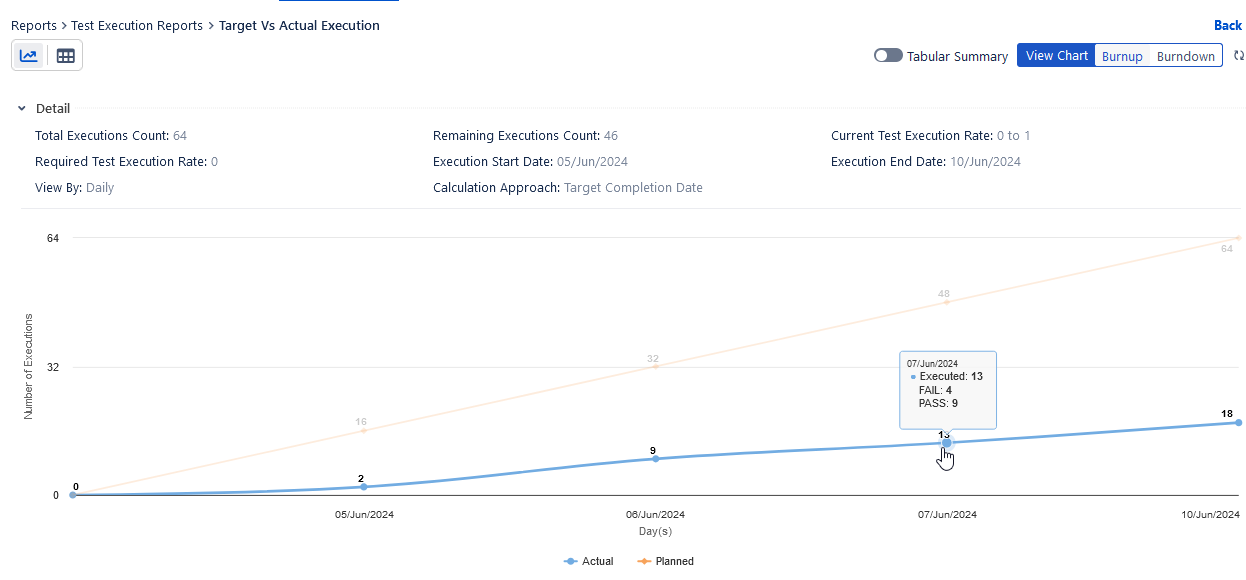Image resolution: width=1246 pixels, height=580 pixels.
Task: Go to Test Execution Reports breadcrumb
Action: (137, 25)
